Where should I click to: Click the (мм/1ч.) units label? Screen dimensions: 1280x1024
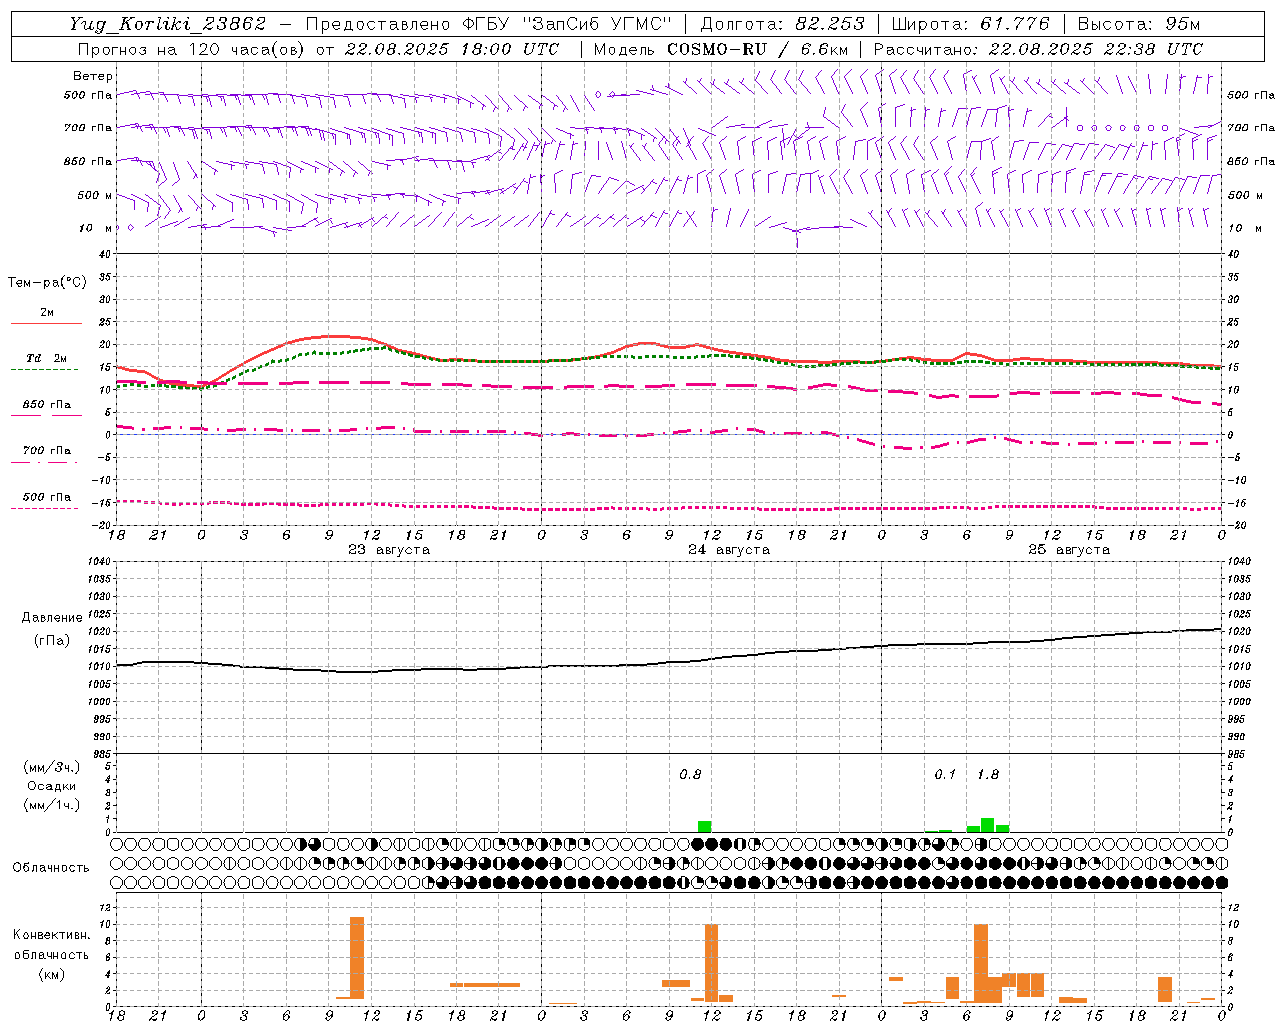click(x=52, y=805)
